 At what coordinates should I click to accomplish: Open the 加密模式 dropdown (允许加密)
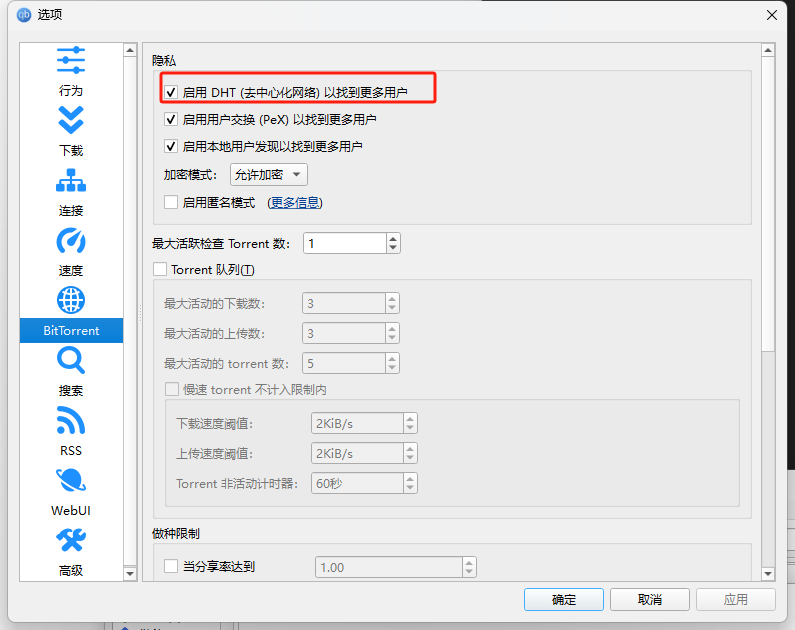(268, 175)
